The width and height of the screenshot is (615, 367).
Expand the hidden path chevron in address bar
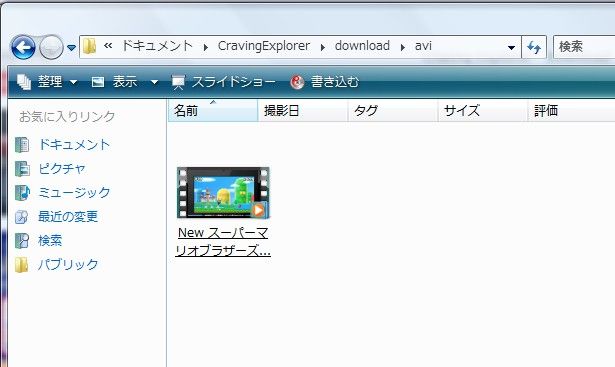[x=108, y=46]
